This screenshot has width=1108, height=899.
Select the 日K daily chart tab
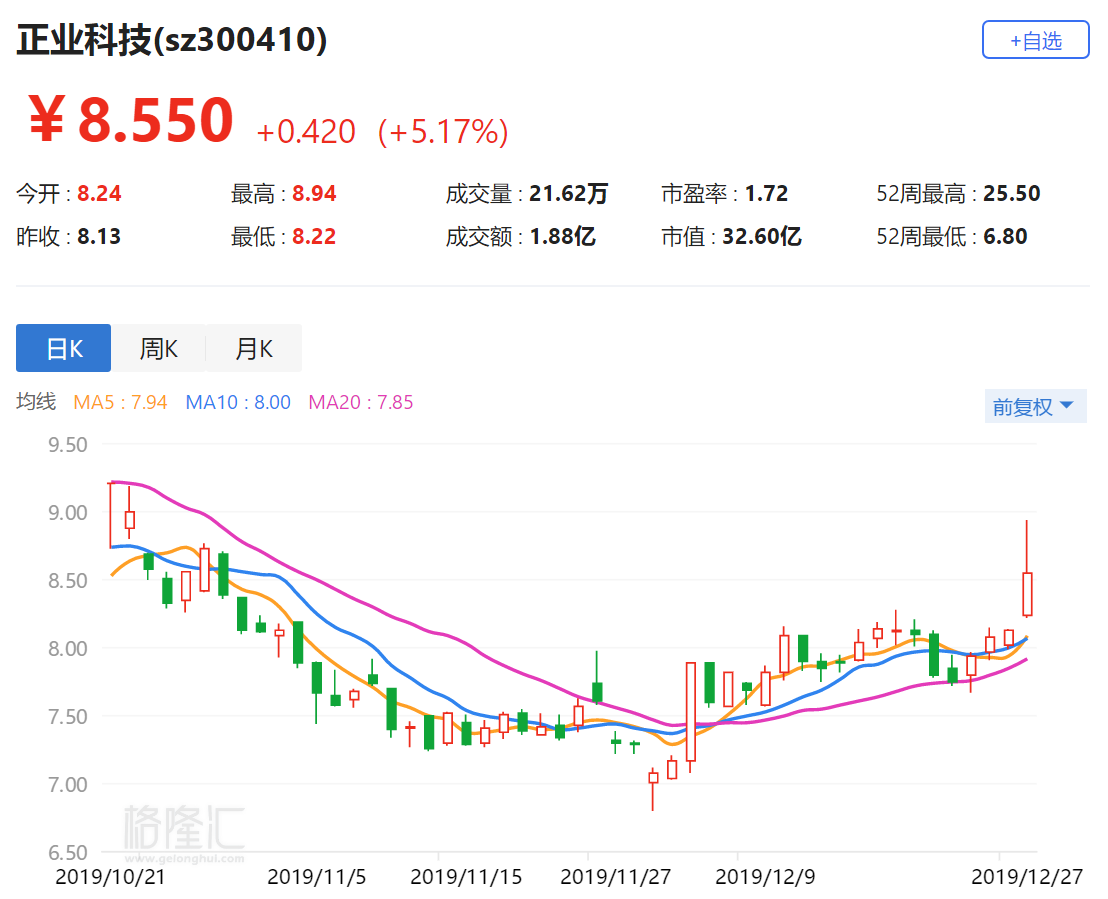tap(64, 348)
